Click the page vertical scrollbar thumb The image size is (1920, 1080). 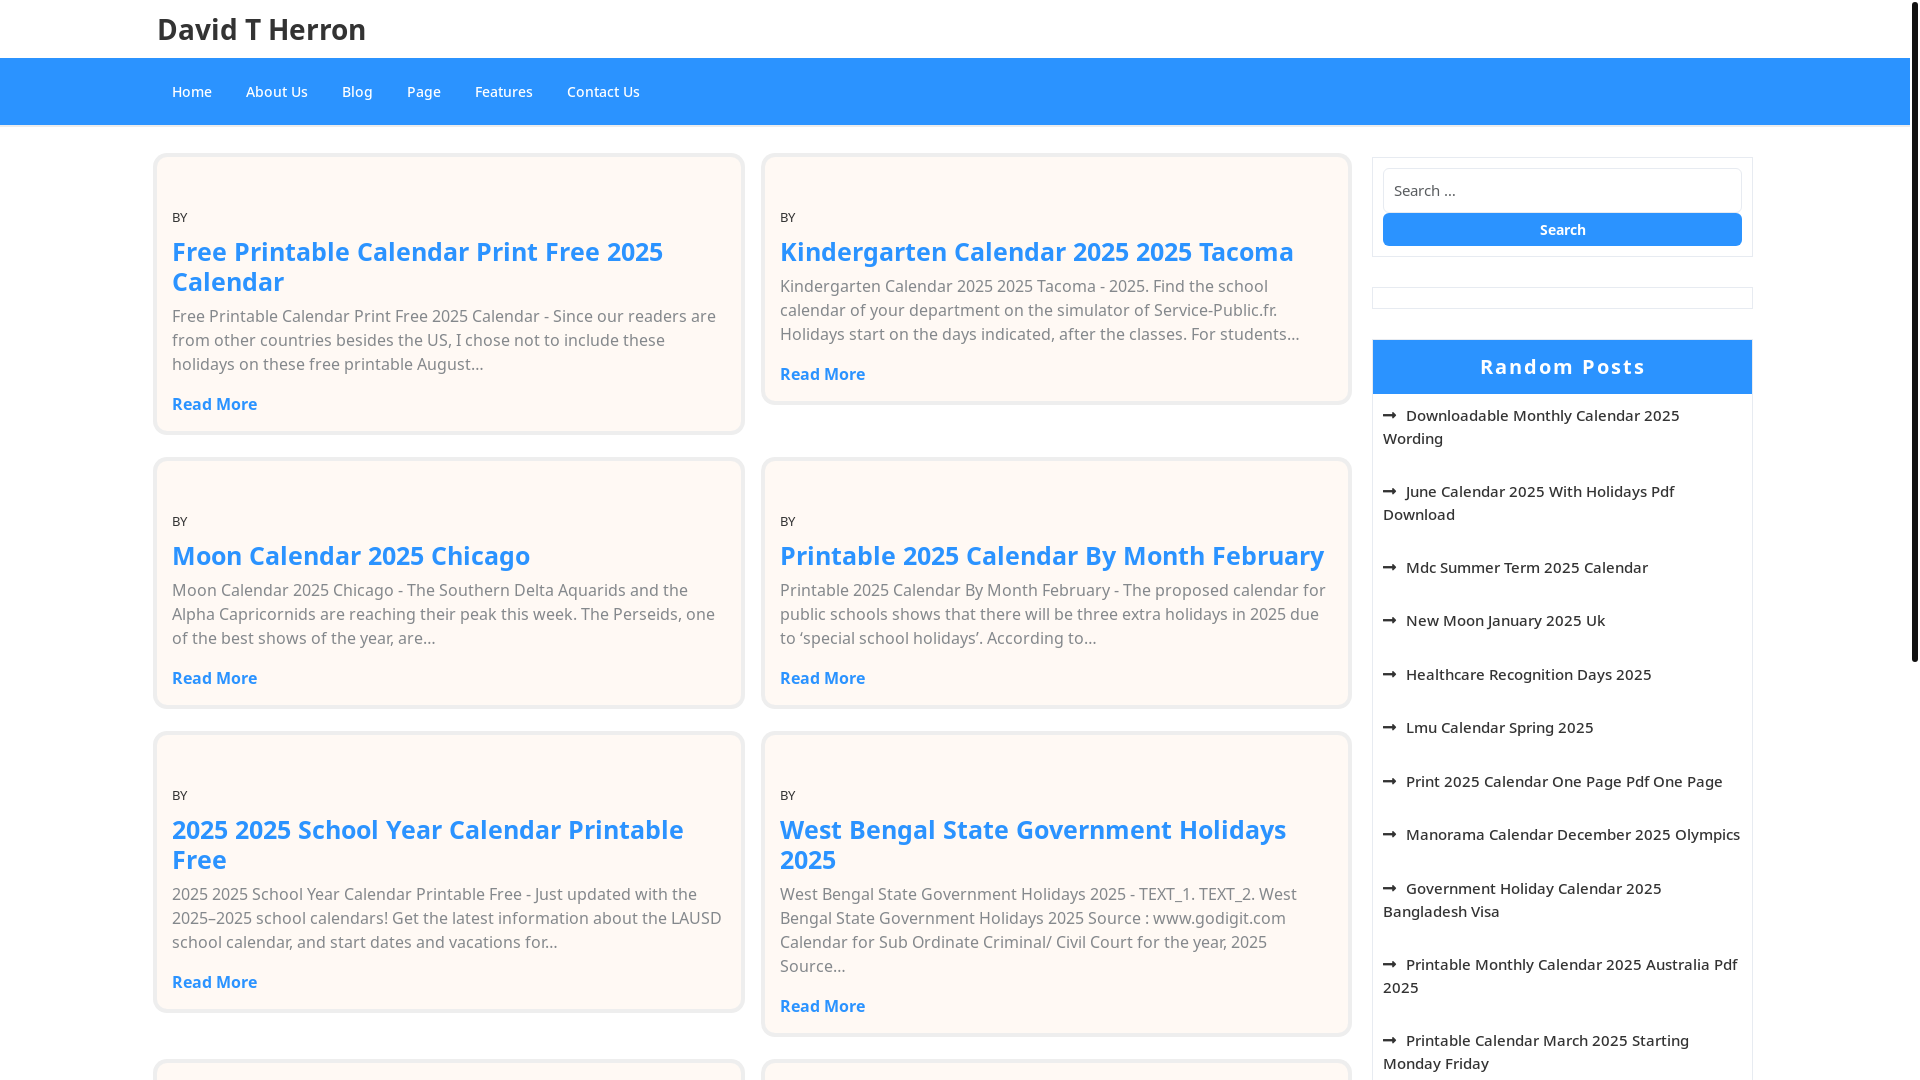pyautogui.click(x=1915, y=331)
